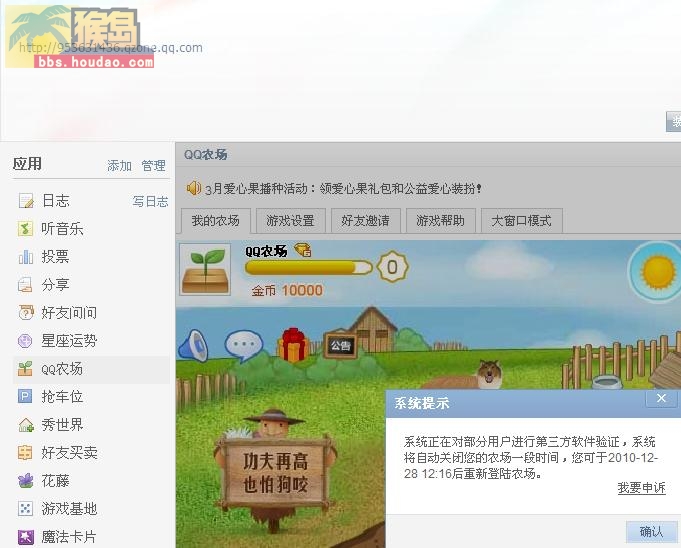
Task: Click the dog on the farm
Action: 489,374
